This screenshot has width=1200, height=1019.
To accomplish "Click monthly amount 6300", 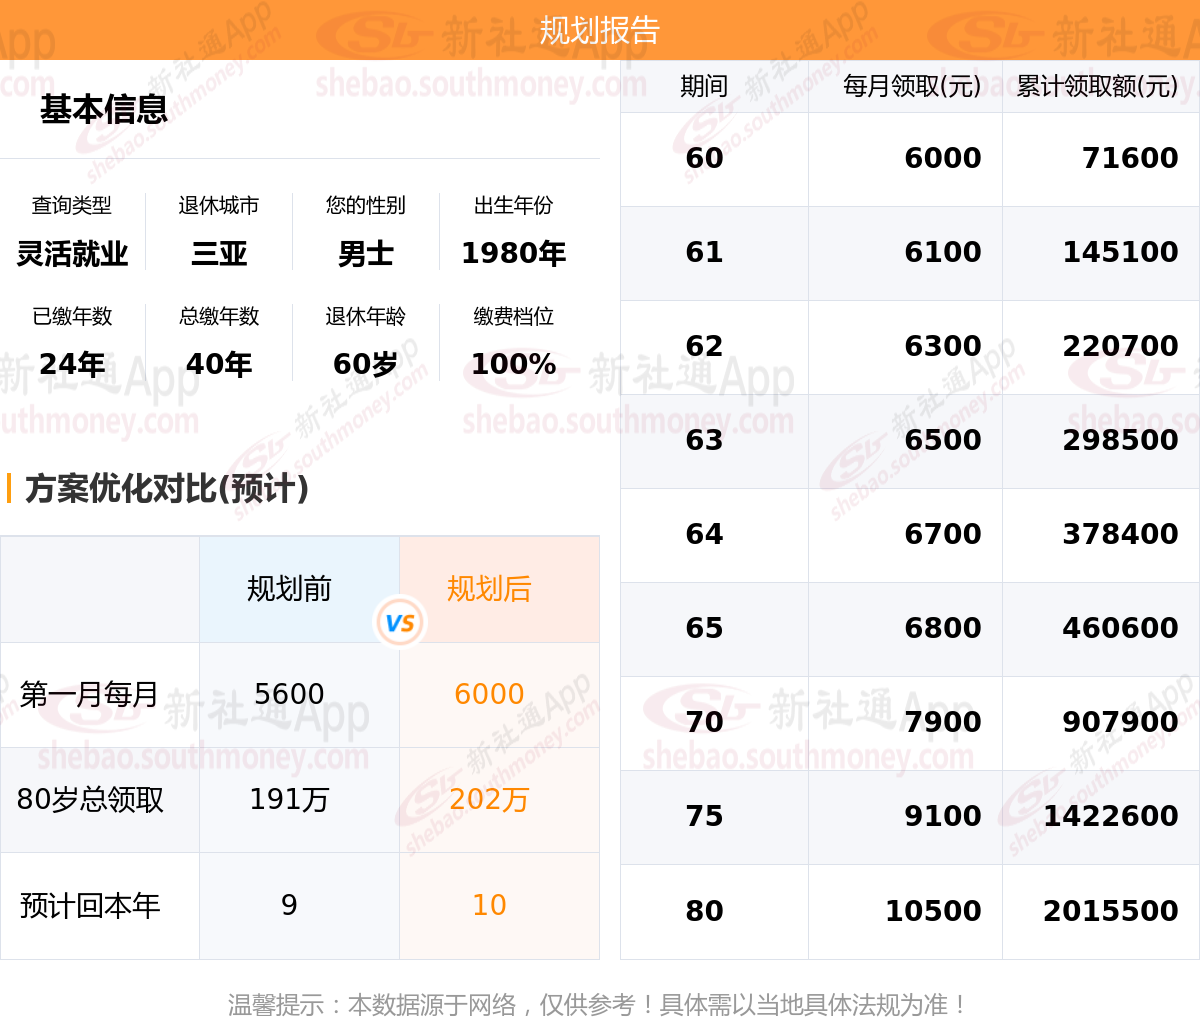I will point(943,346).
